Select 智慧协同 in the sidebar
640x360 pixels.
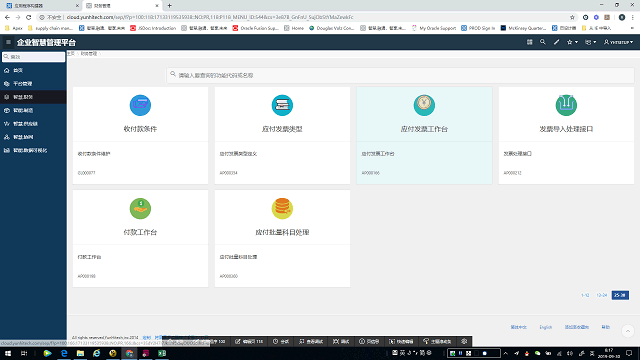pyautogui.click(x=33, y=137)
